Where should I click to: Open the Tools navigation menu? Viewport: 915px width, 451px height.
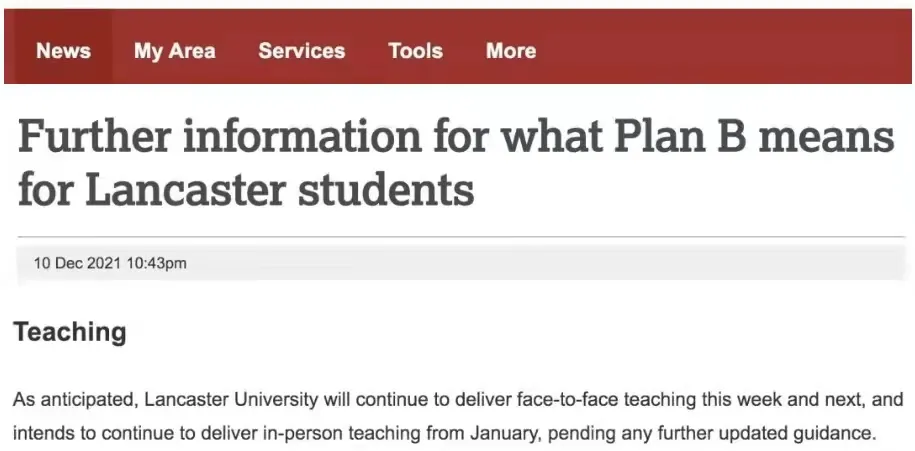(x=415, y=51)
